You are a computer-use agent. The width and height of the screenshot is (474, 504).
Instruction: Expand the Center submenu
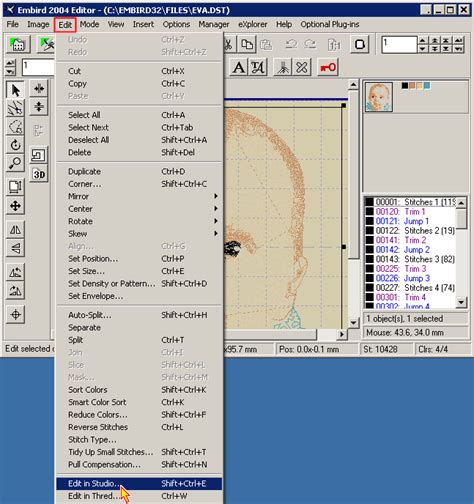139,209
